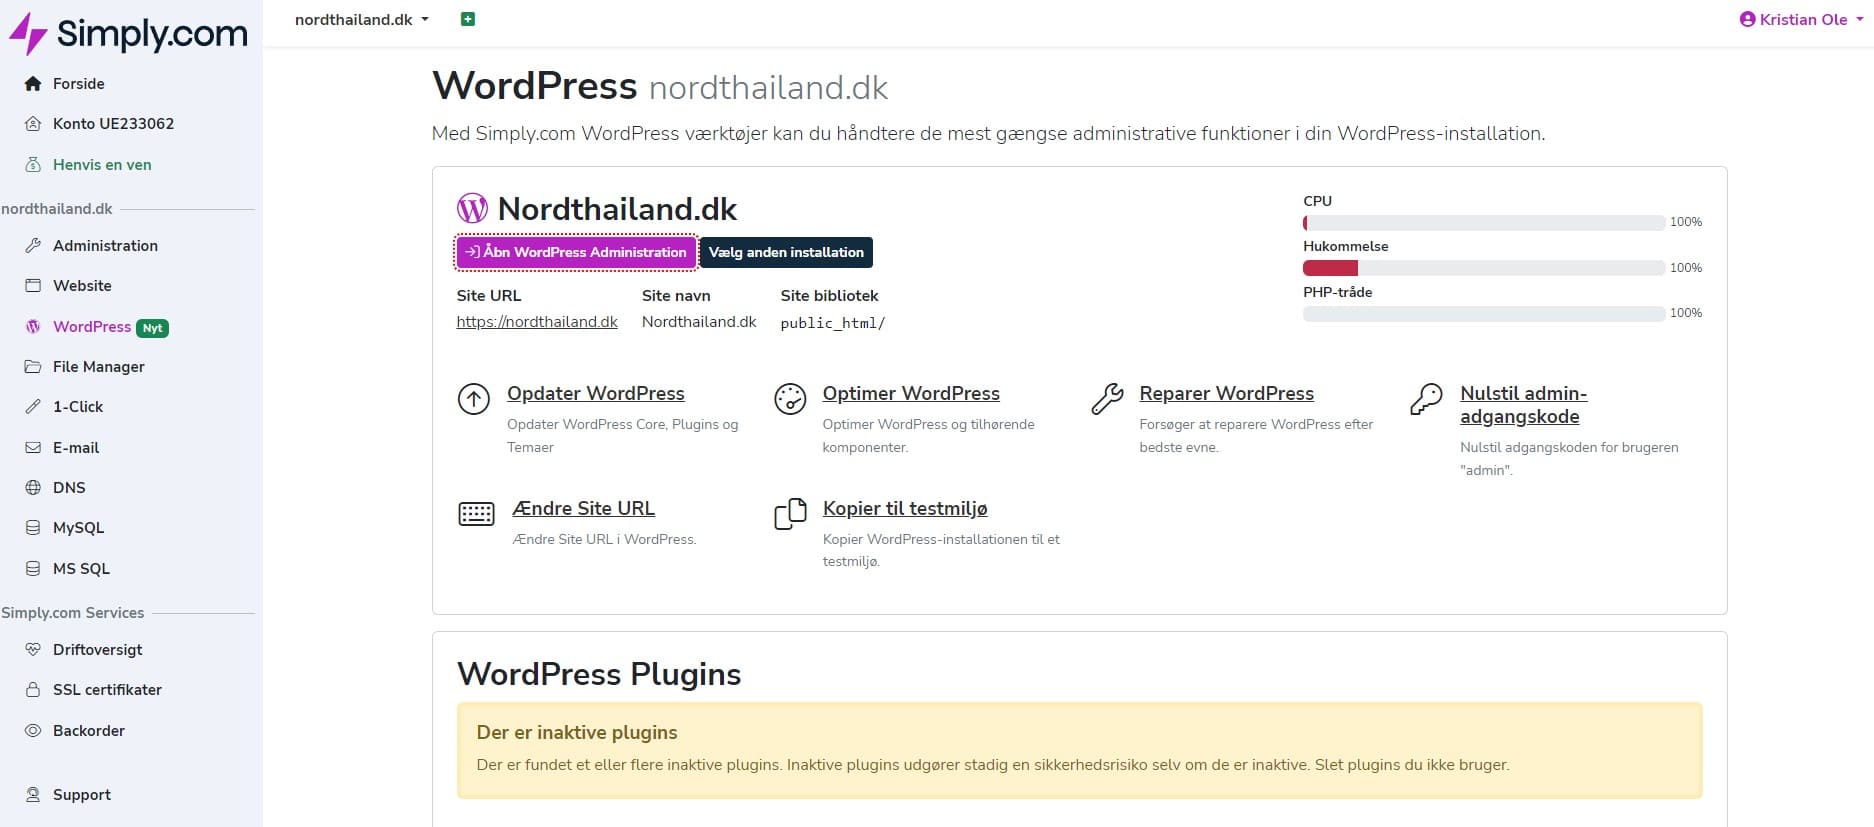Click the Nulstil admin-adgangskode link

click(1523, 405)
